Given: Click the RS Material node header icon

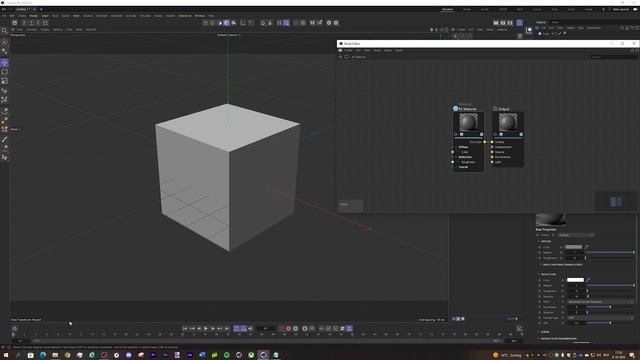Looking at the screenshot, I should click(x=456, y=109).
